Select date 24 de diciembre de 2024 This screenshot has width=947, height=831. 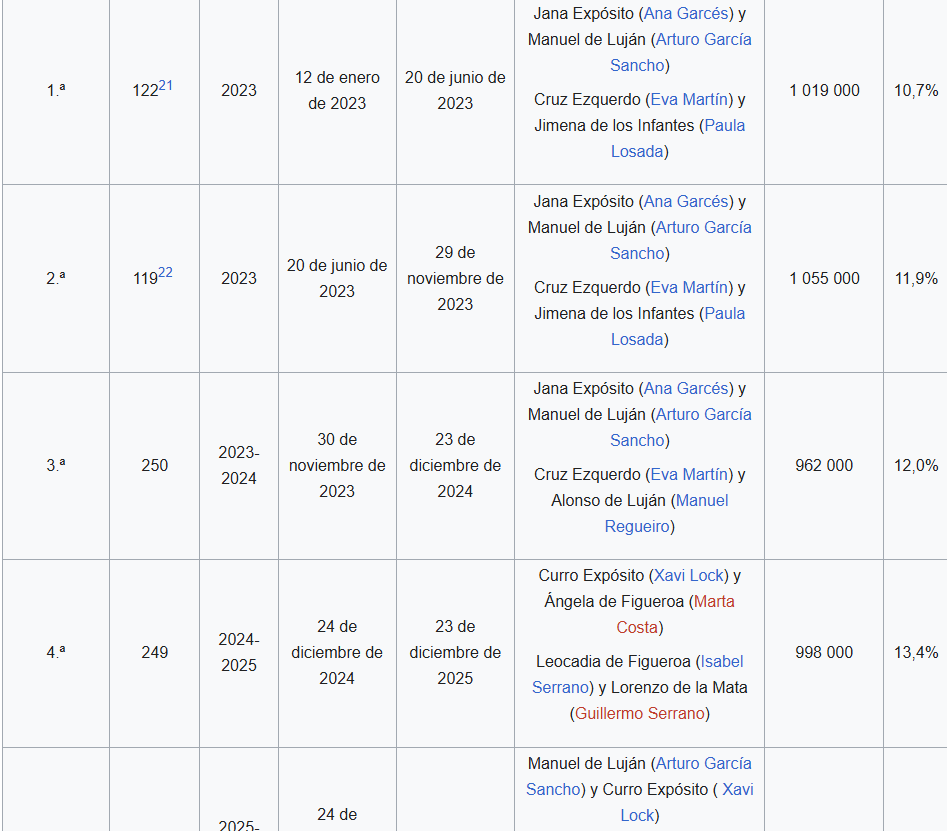(337, 653)
